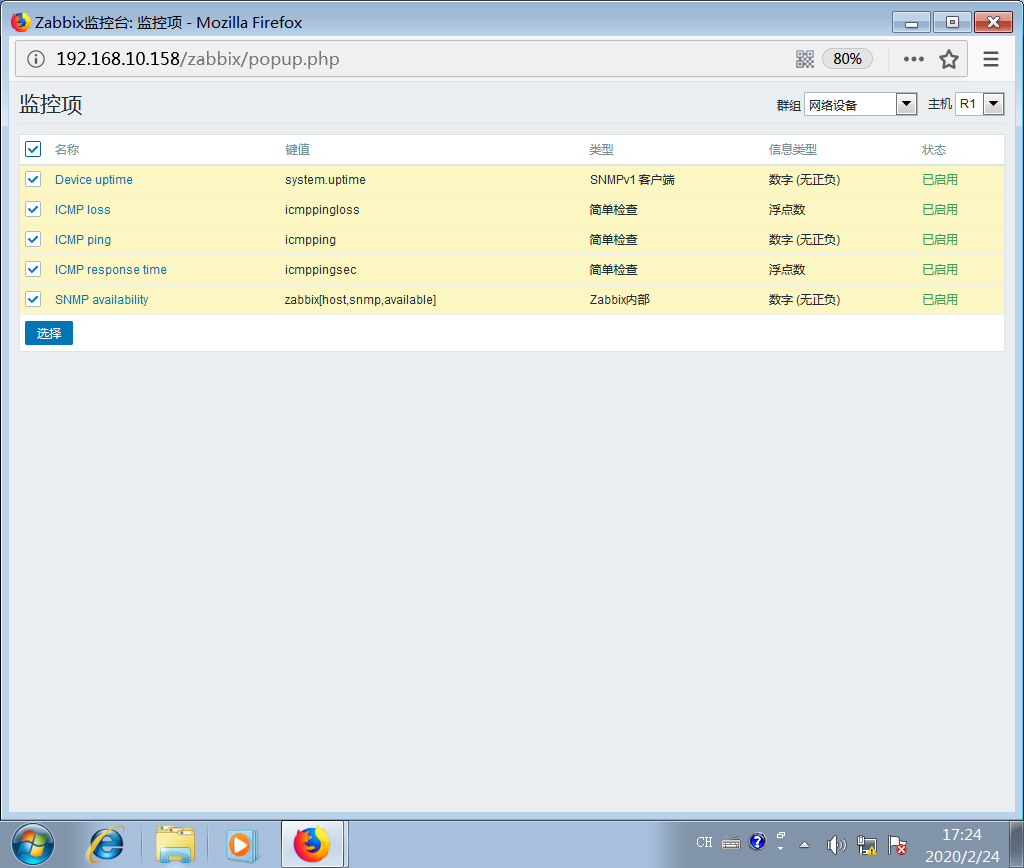The image size is (1024, 868).
Task: Open the ICMP response time link
Action: [x=110, y=270]
